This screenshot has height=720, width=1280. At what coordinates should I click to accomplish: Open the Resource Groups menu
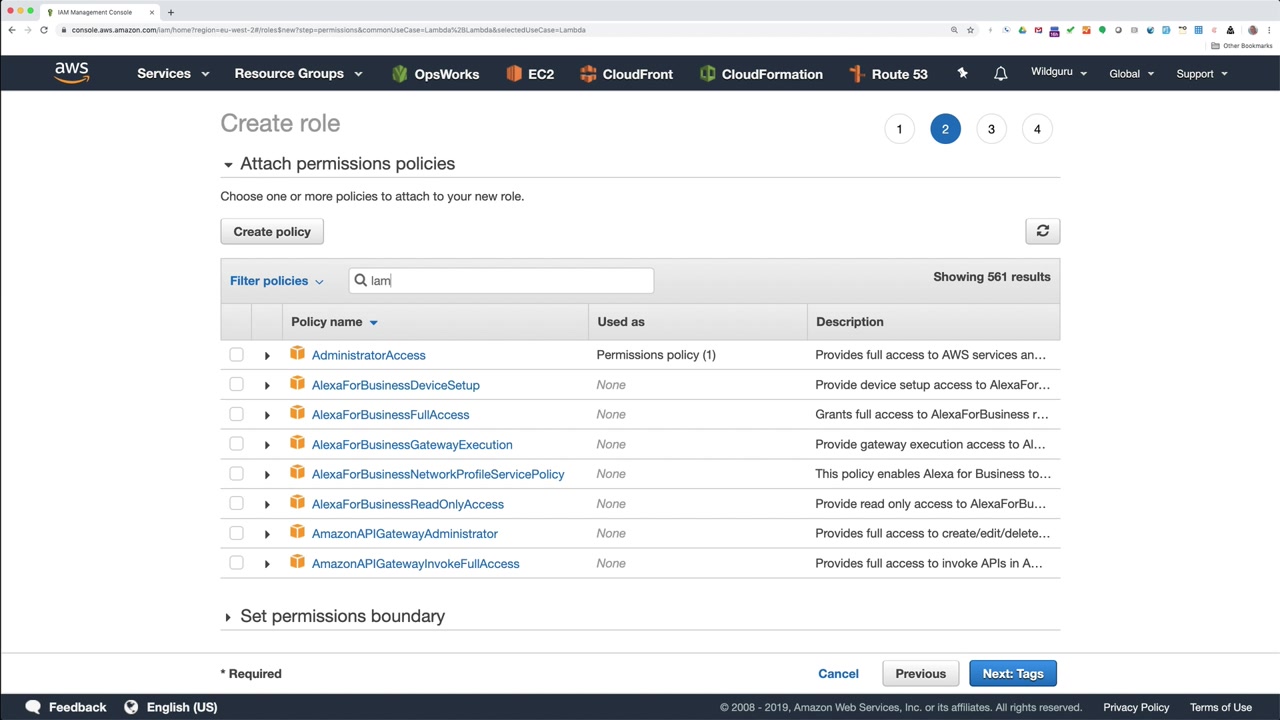click(298, 74)
